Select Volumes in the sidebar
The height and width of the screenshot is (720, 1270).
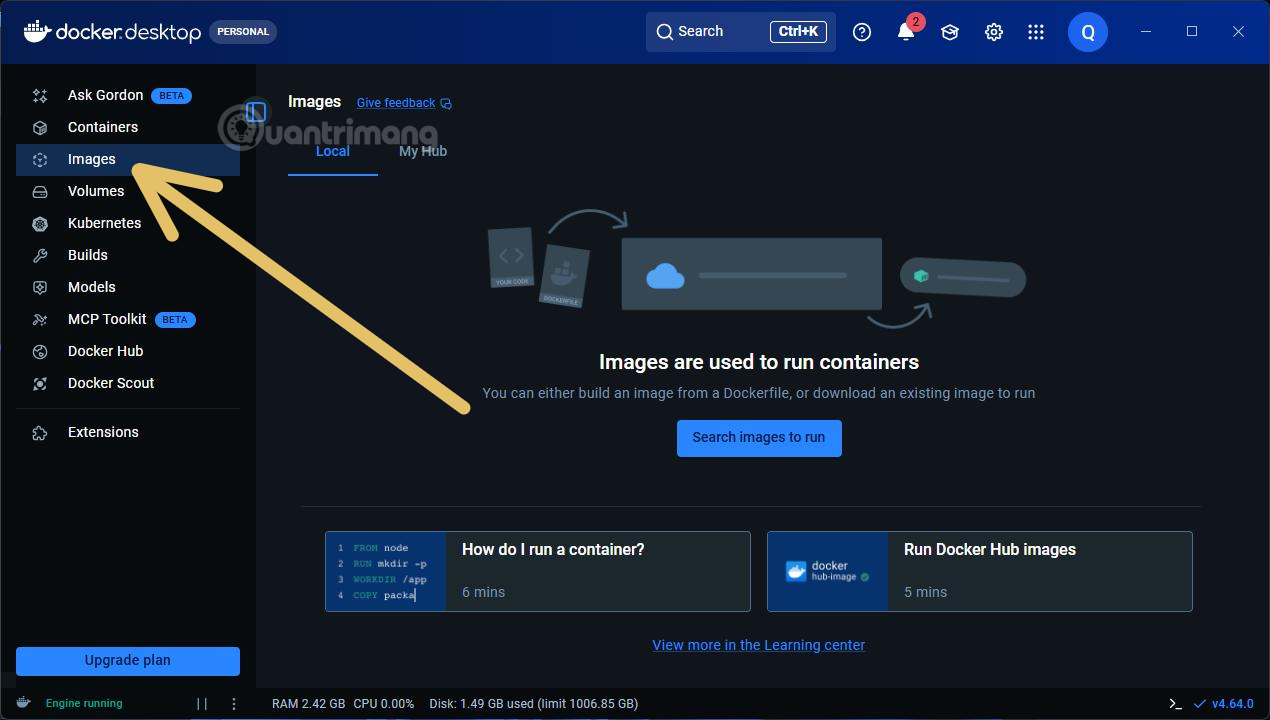(128, 192)
